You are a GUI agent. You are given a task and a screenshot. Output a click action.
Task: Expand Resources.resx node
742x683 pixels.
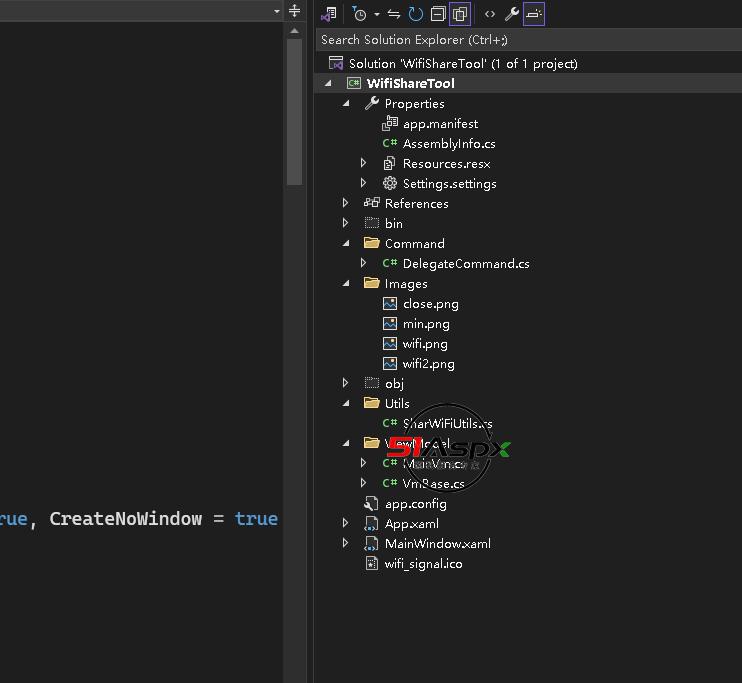tap(363, 163)
